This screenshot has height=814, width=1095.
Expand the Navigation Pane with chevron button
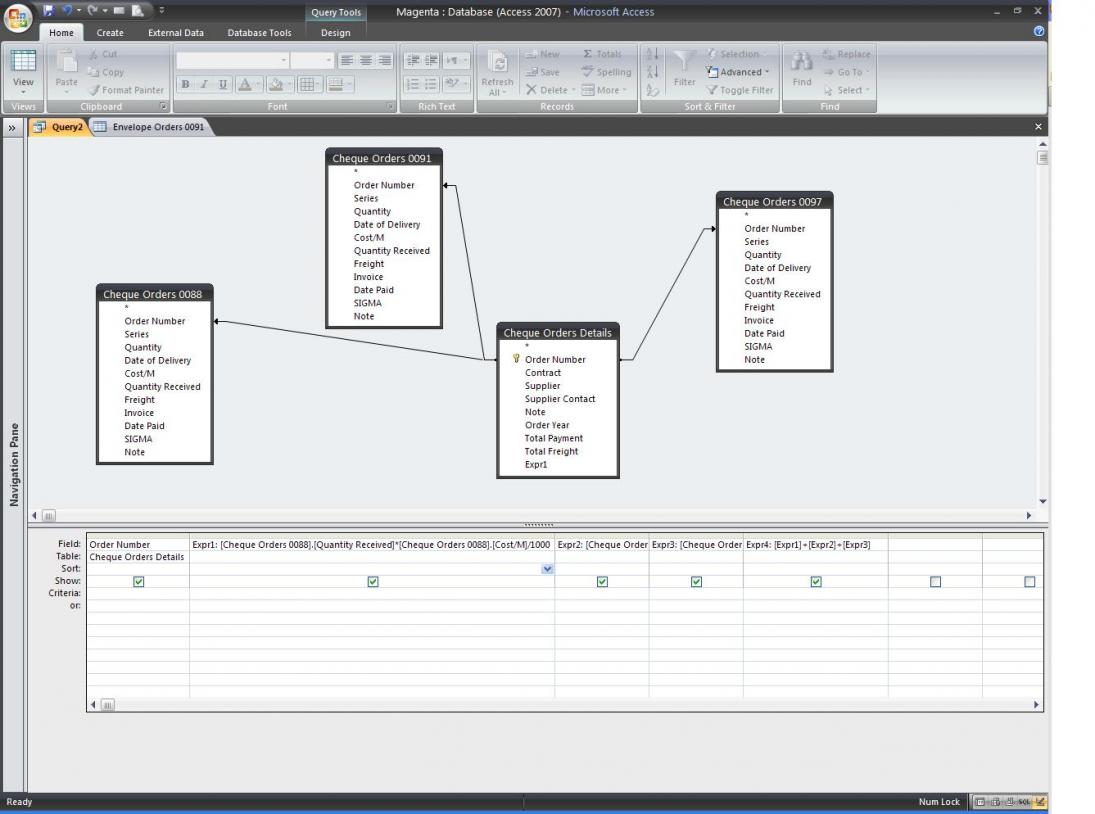tap(13, 128)
